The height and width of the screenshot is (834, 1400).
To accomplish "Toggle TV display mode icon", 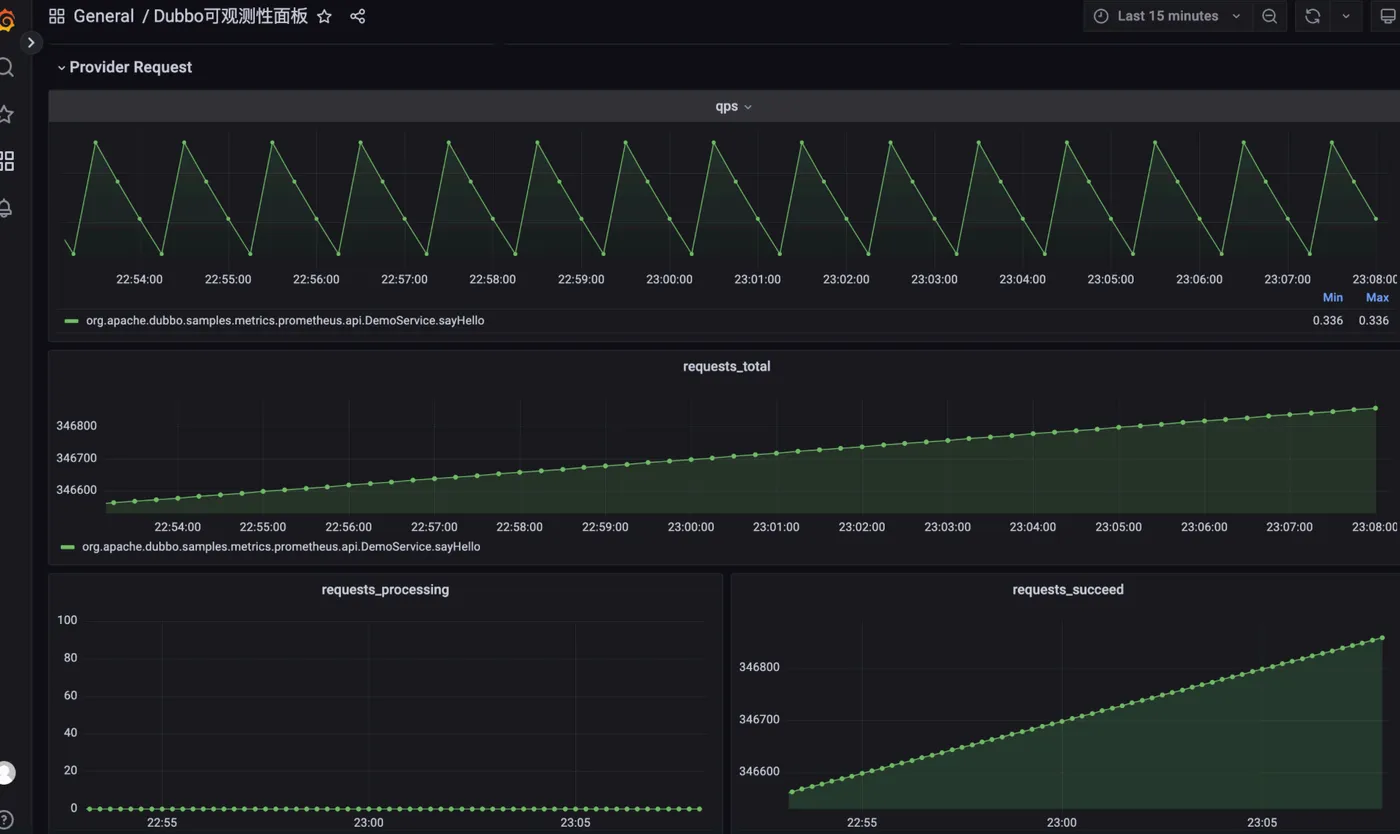I will pos(1388,16).
